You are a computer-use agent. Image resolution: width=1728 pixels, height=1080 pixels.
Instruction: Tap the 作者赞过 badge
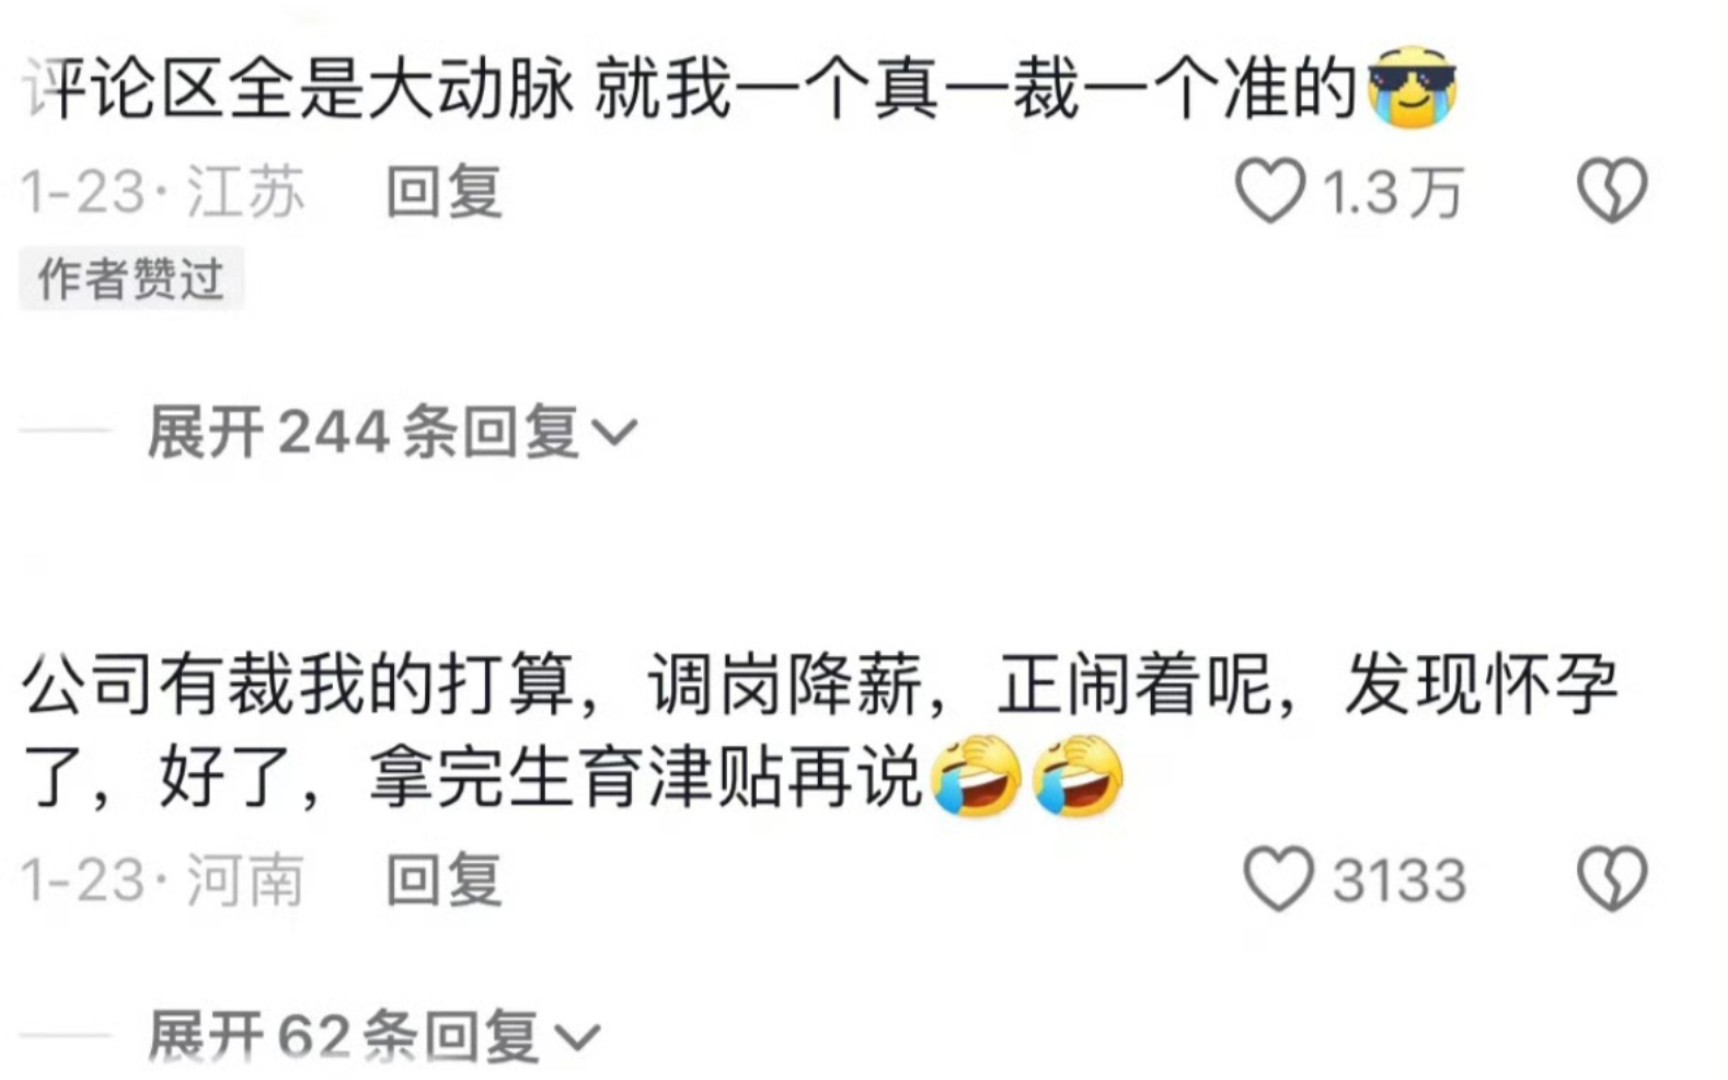[x=131, y=278]
